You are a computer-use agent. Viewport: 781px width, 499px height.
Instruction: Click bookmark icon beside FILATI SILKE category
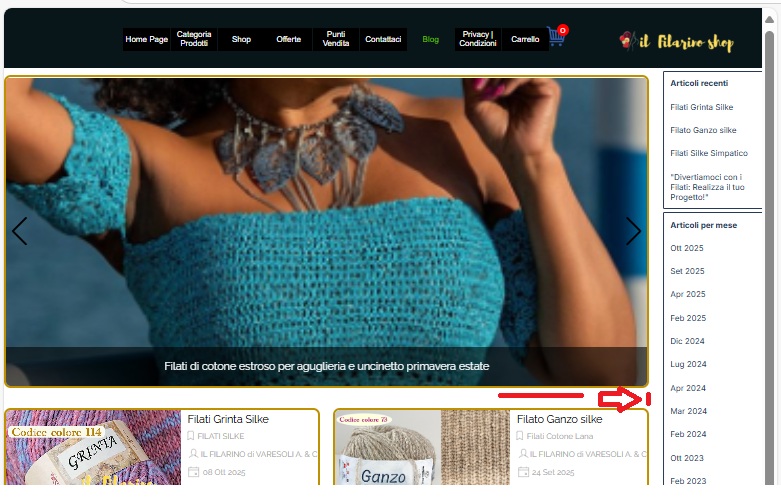coord(191,436)
